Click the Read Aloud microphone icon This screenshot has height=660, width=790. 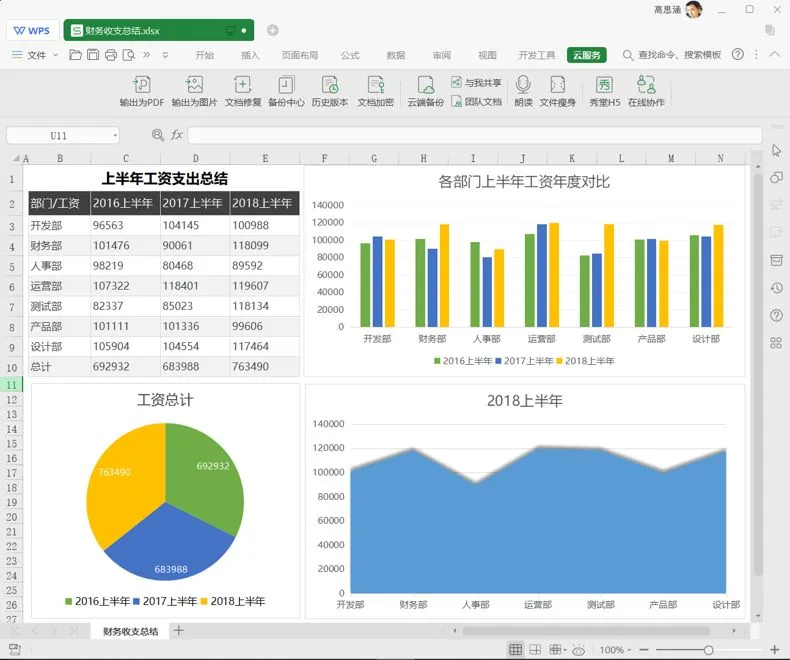523,85
